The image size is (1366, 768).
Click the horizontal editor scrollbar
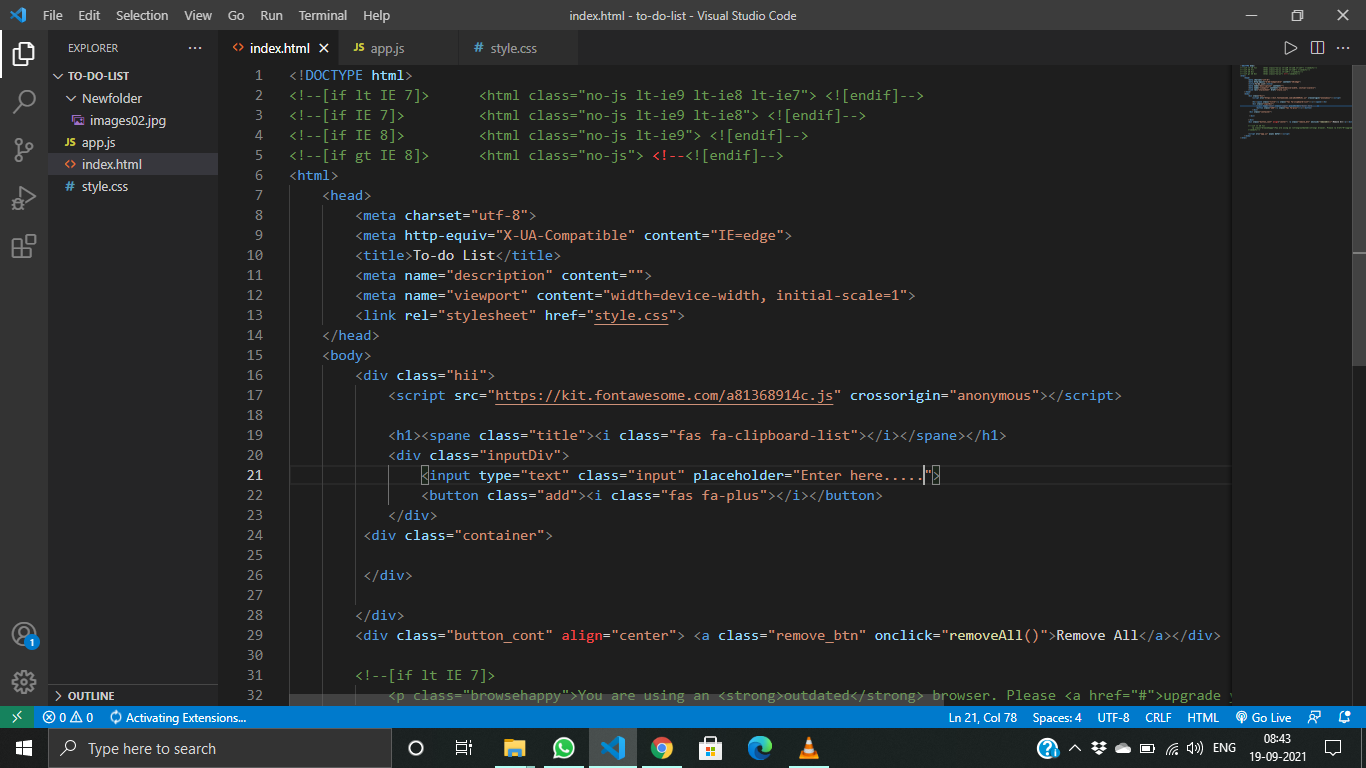point(617,699)
